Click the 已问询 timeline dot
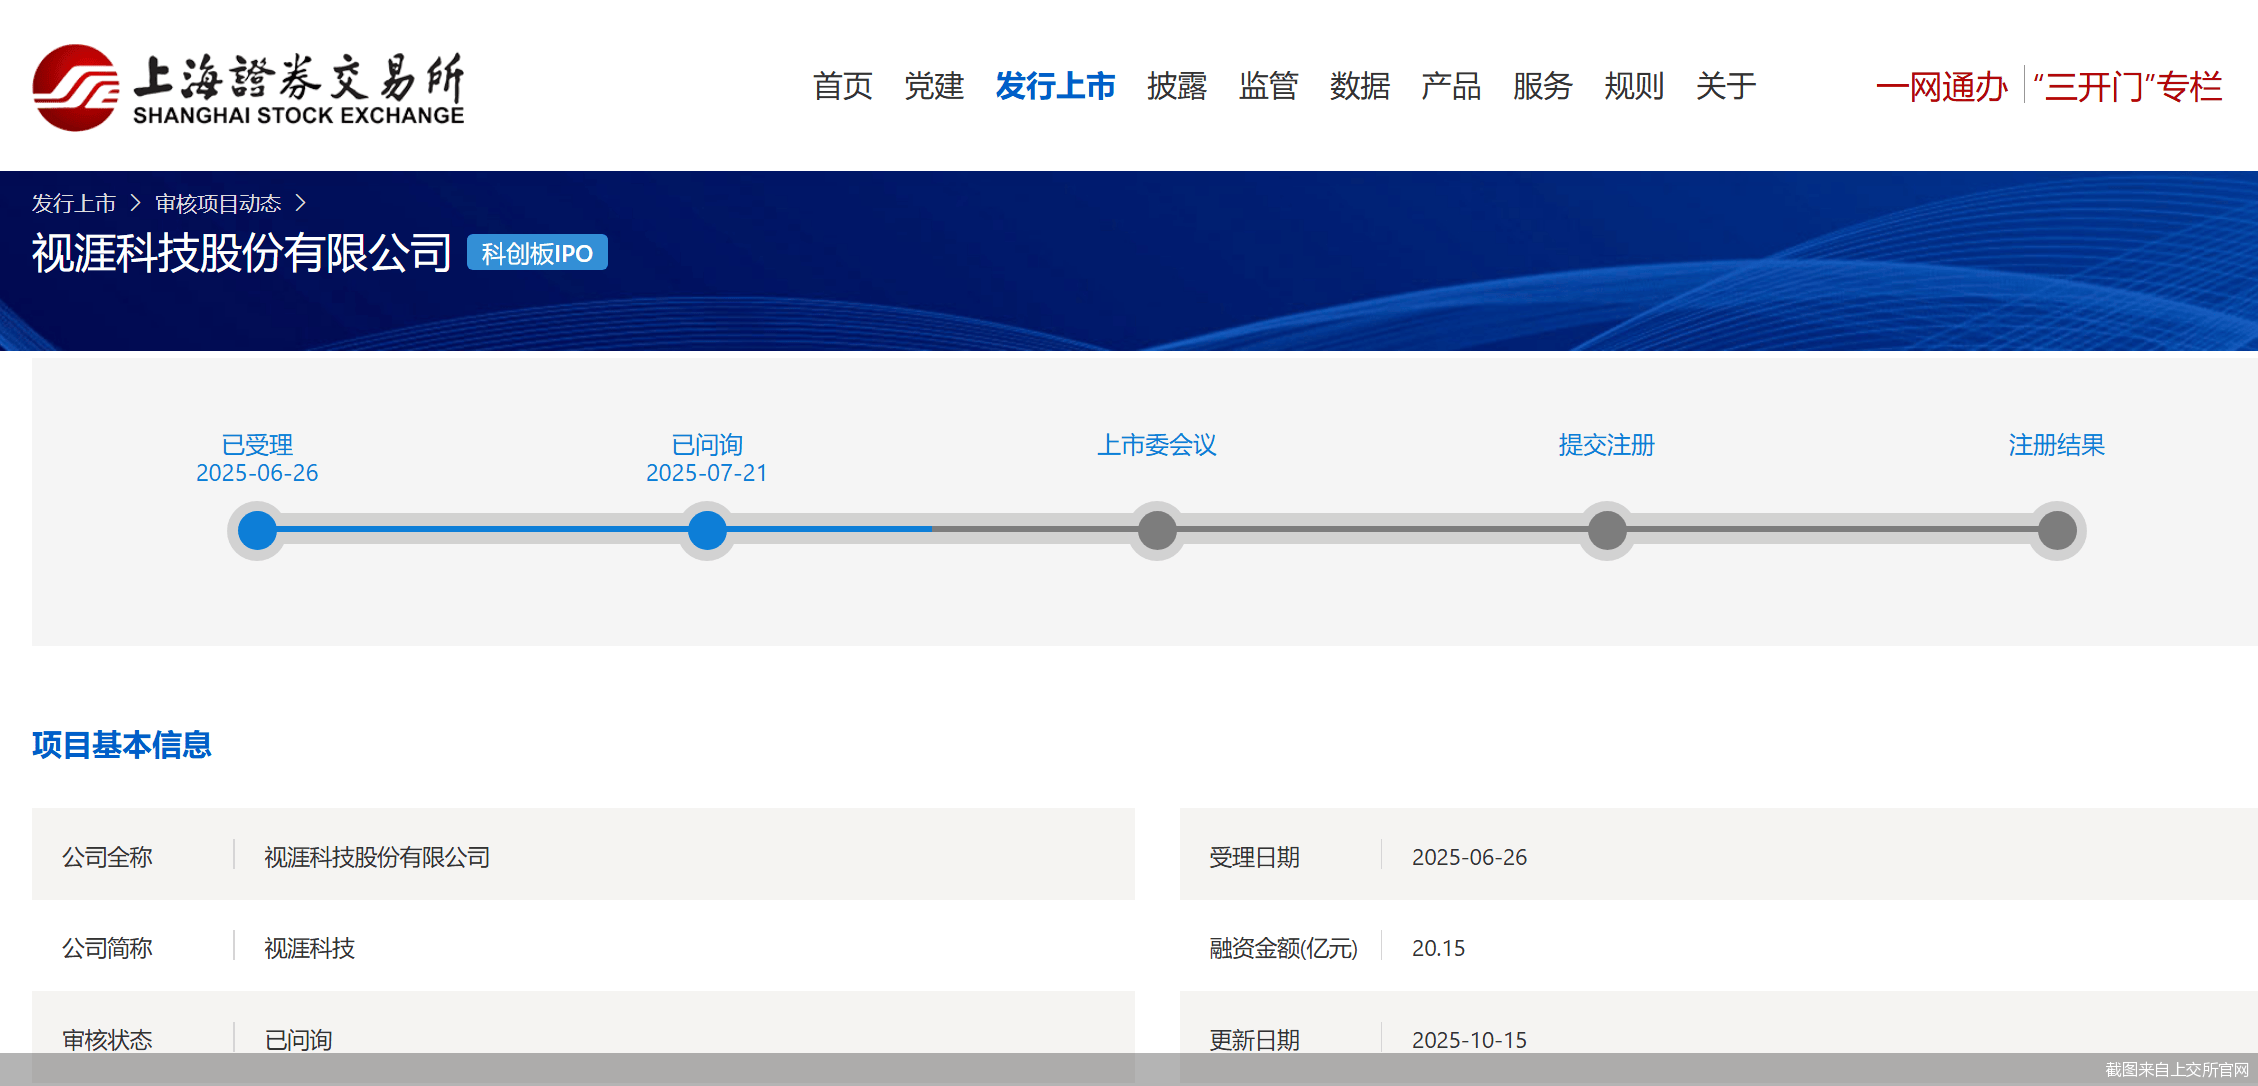 (x=707, y=530)
